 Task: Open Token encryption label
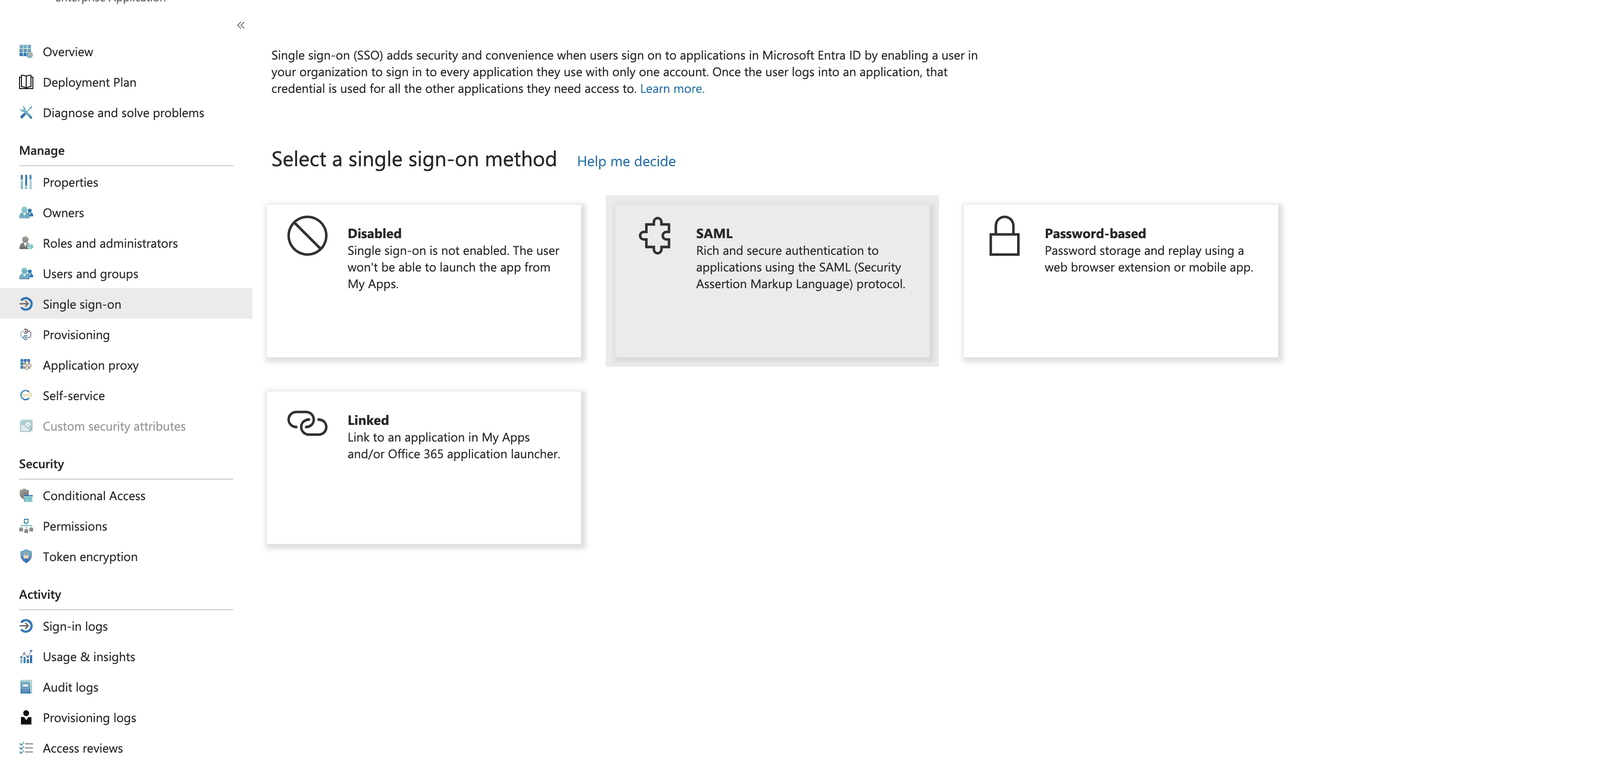pyautogui.click(x=90, y=557)
